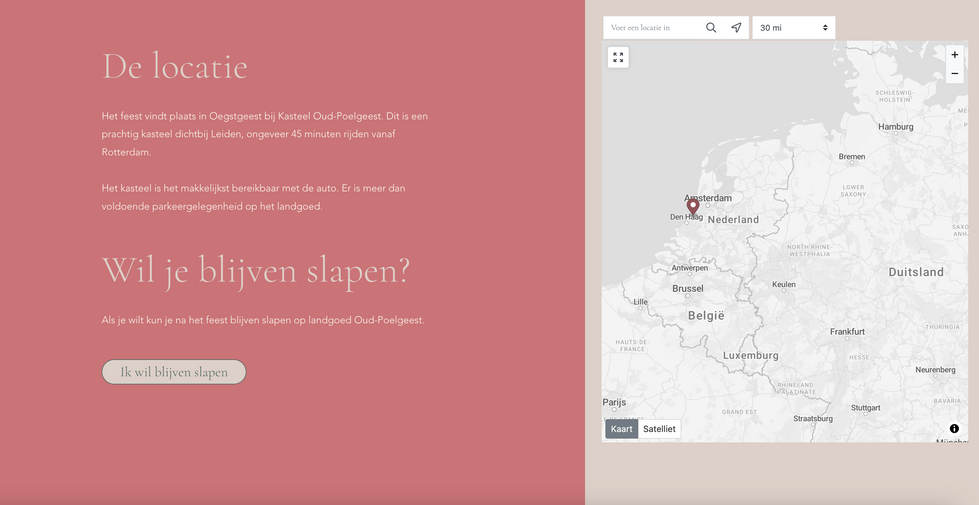The image size is (979, 505).
Task: Click the 'De locatie' heading
Action: 175,66
